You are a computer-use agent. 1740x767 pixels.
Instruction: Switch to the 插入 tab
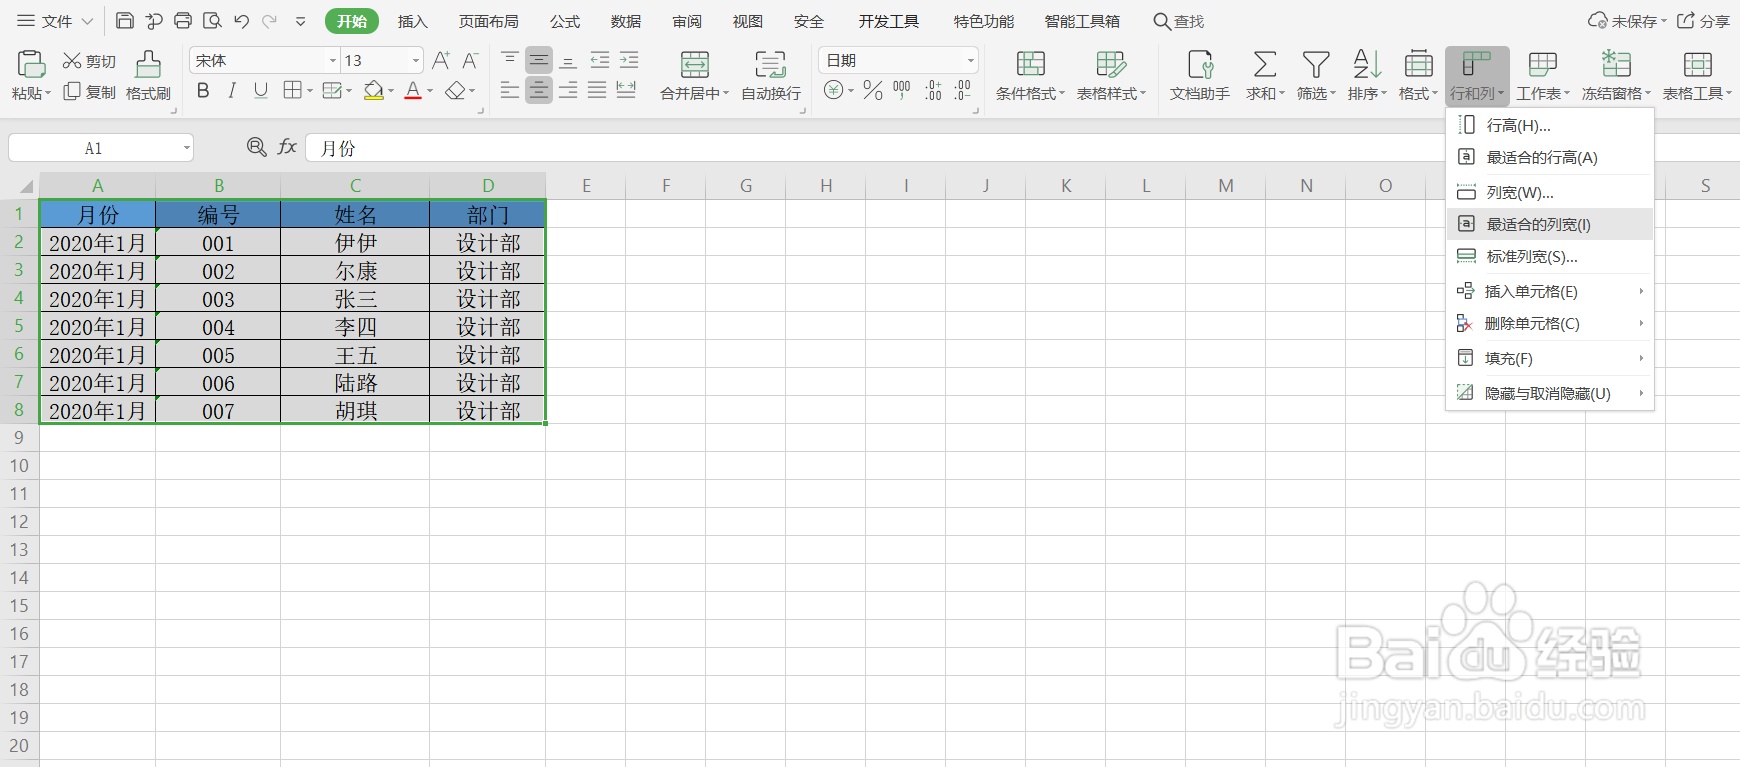pyautogui.click(x=412, y=21)
